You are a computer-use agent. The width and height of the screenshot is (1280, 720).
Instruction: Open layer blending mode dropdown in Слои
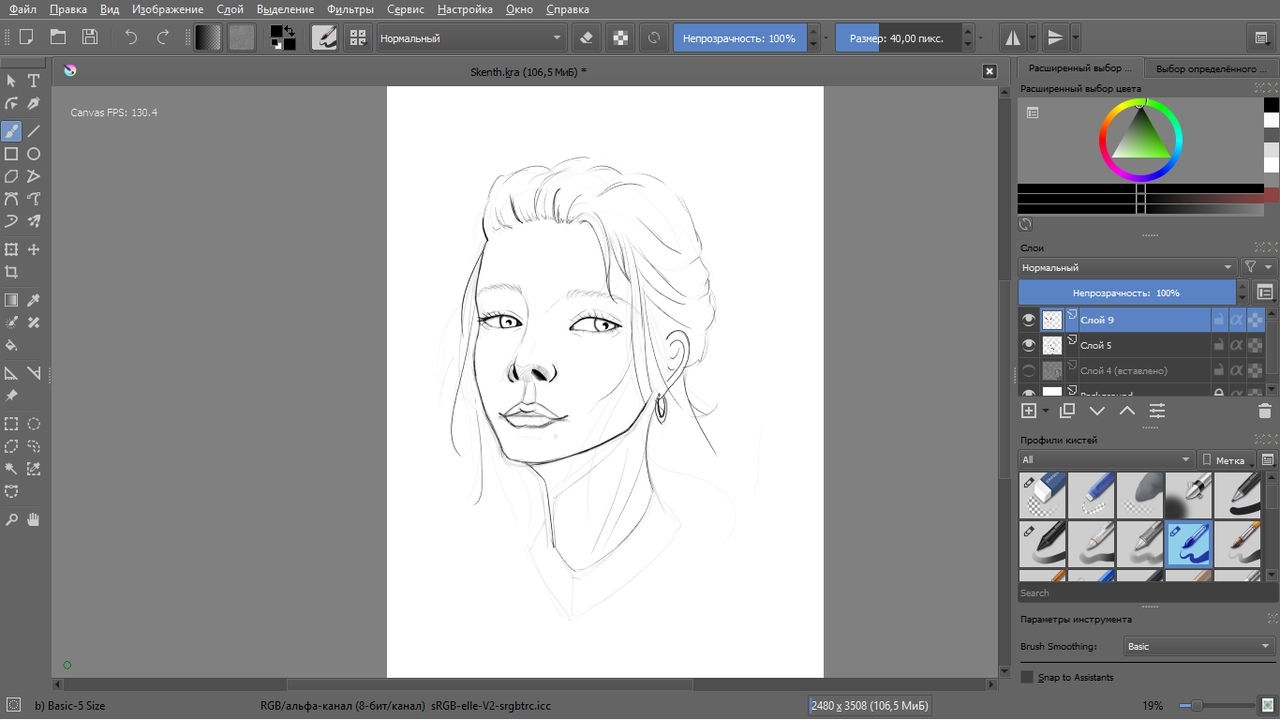click(x=1127, y=267)
